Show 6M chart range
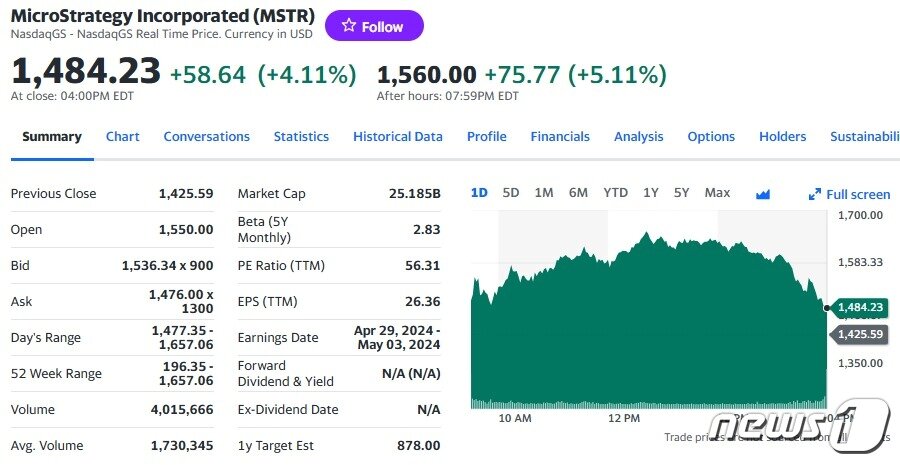The width and height of the screenshot is (900, 465). (x=578, y=193)
